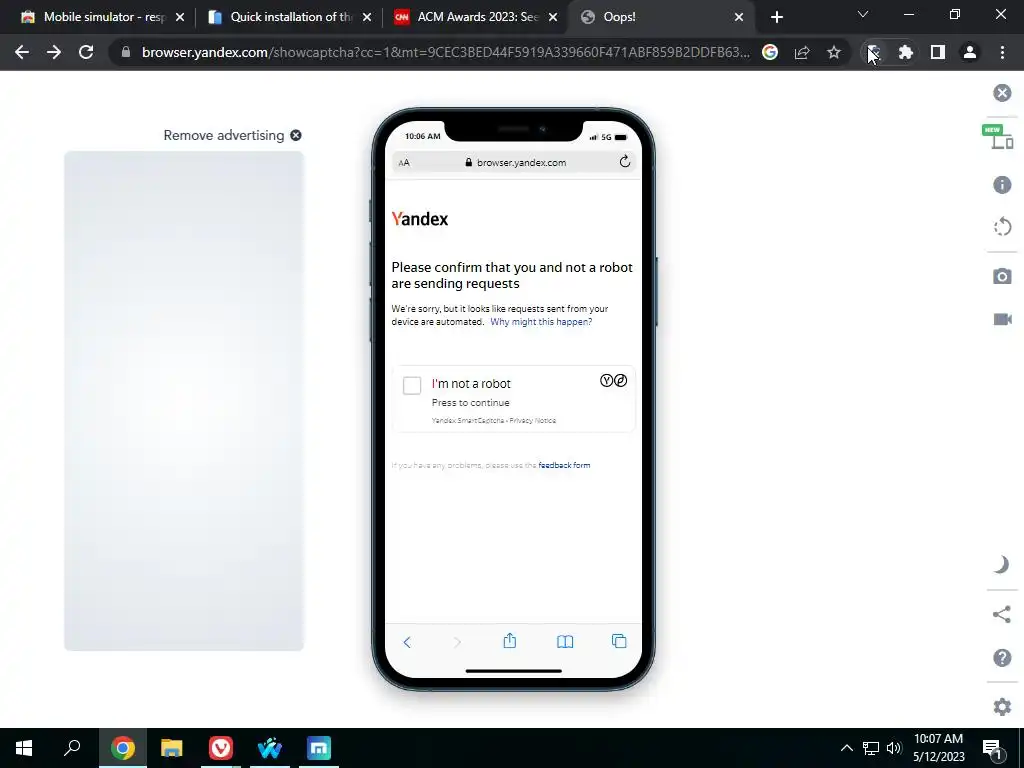Viewport: 1024px width, 768px height.
Task: Open volume control in system tray
Action: pos(894,748)
